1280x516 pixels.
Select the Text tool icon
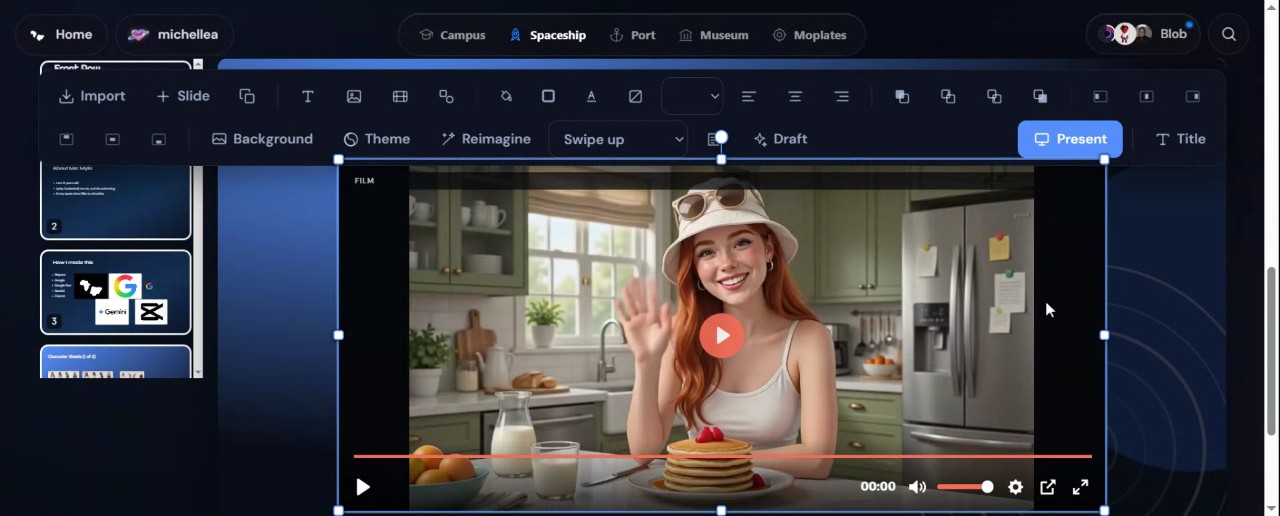308,96
